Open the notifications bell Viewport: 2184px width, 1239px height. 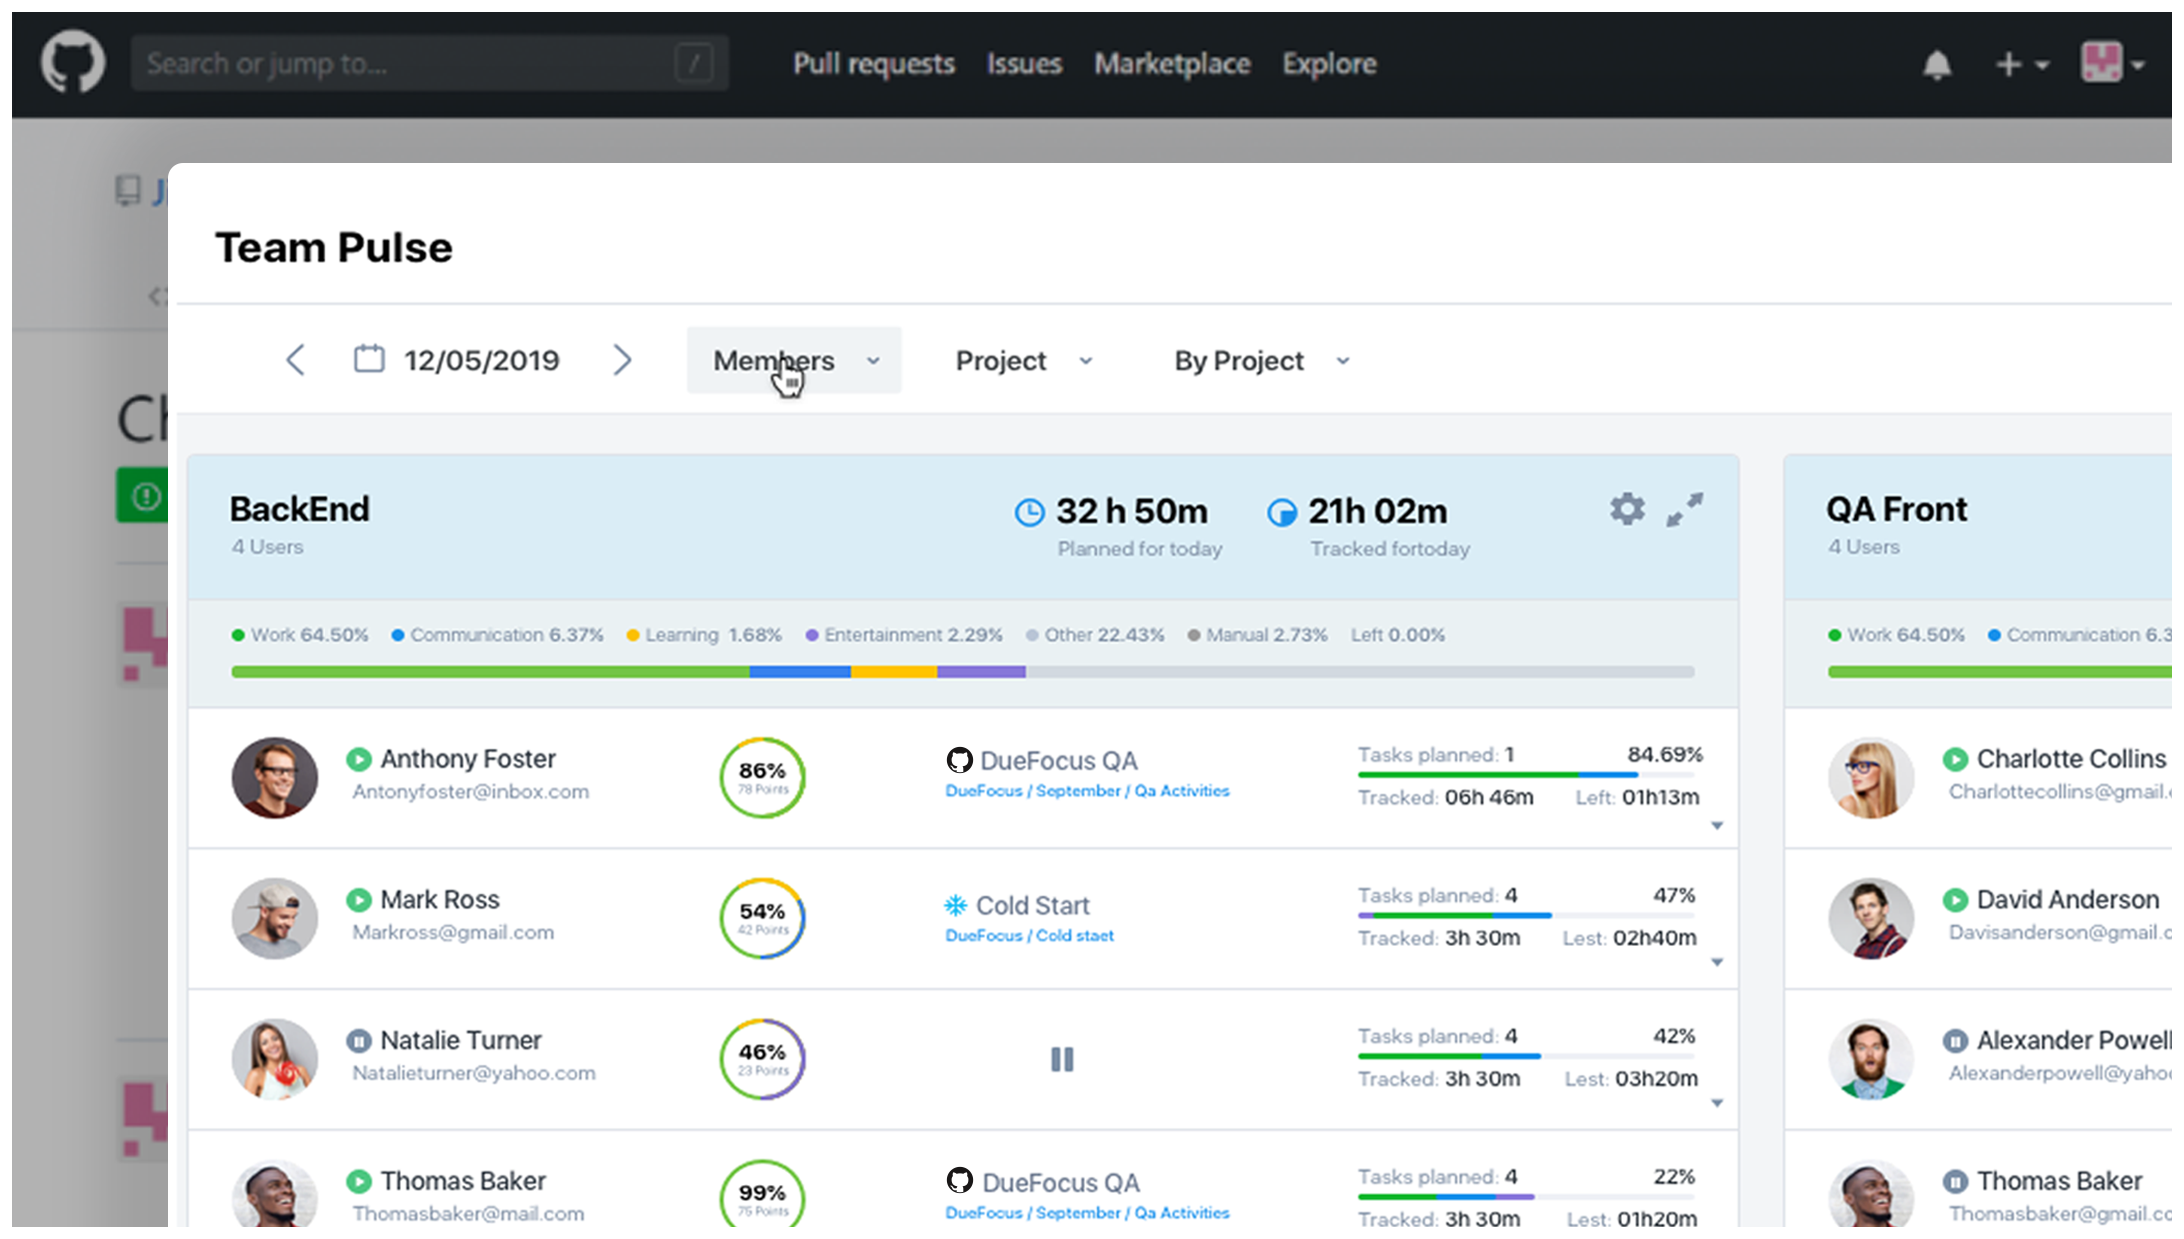(1937, 65)
